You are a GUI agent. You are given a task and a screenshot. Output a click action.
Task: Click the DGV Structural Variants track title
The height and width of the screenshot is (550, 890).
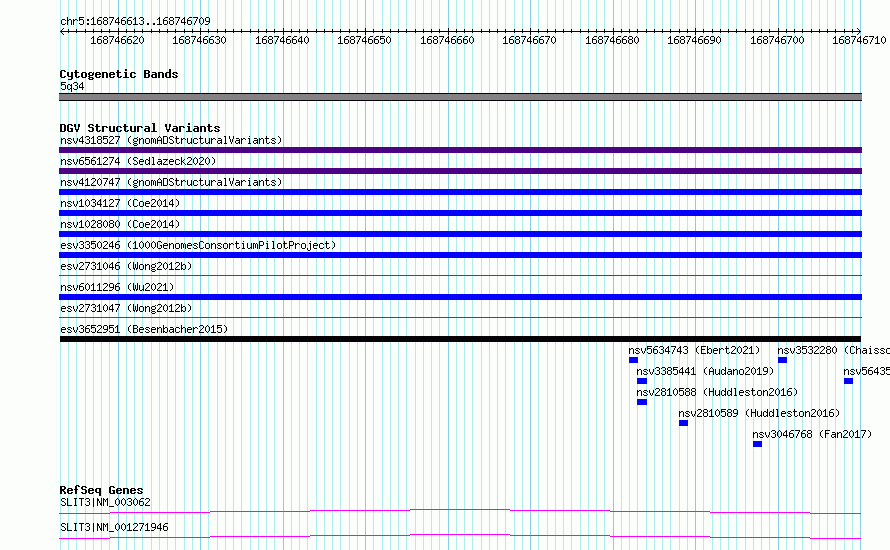click(140, 128)
